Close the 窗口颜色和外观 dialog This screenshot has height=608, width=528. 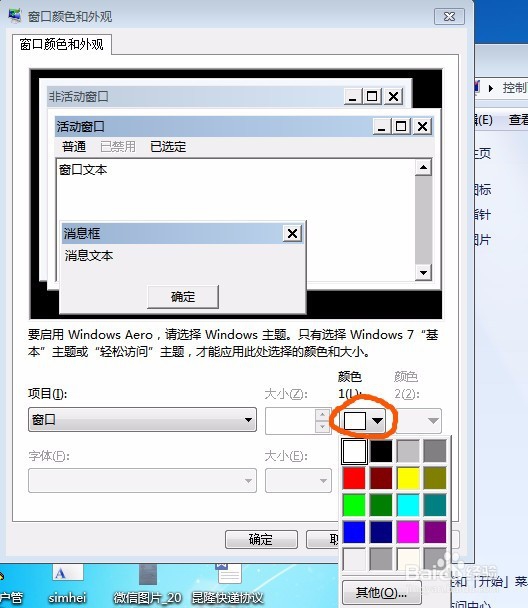(x=449, y=16)
